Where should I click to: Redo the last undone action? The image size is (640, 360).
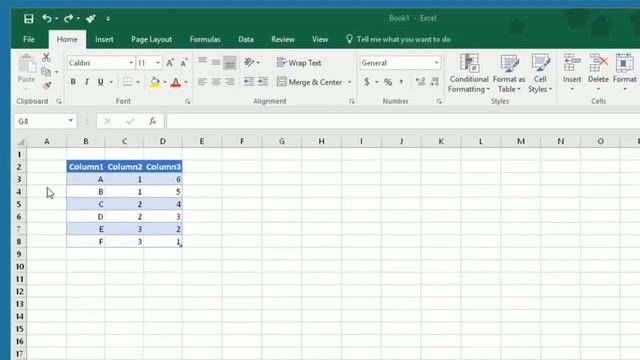[x=68, y=18]
